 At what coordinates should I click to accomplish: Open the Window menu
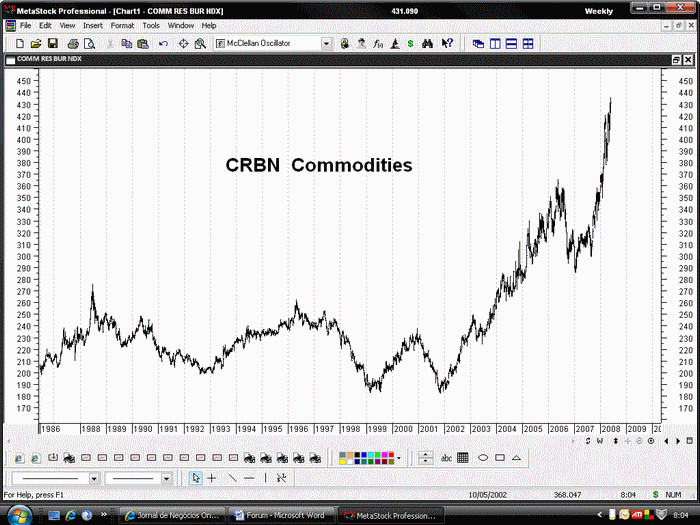(181, 26)
